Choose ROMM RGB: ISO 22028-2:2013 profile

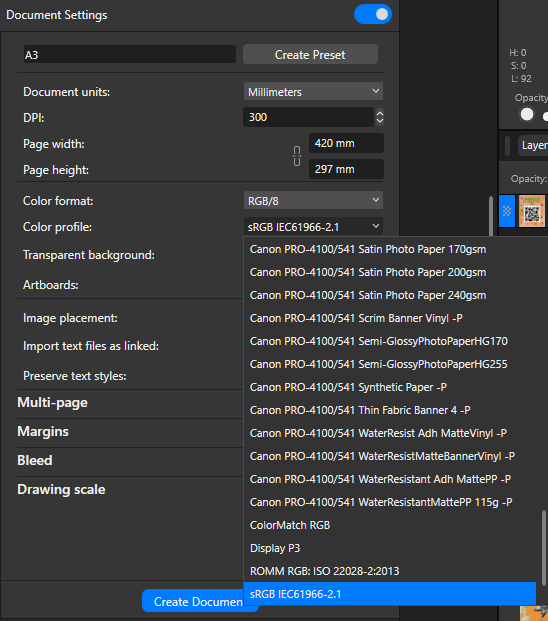pyautogui.click(x=390, y=571)
